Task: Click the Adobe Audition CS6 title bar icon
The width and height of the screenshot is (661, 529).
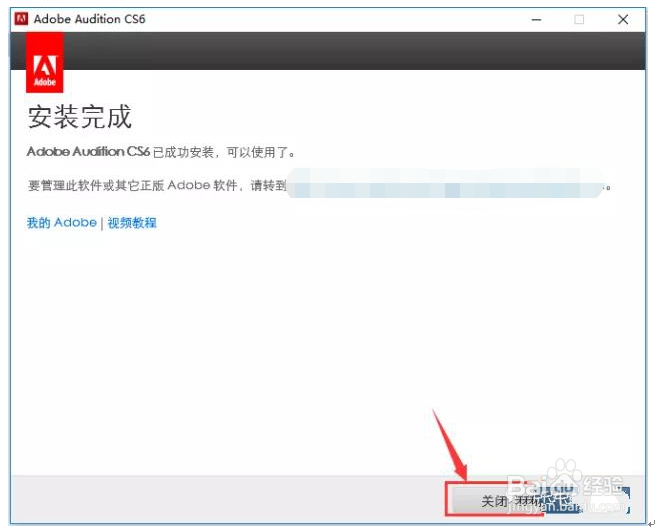Action: click(21, 19)
